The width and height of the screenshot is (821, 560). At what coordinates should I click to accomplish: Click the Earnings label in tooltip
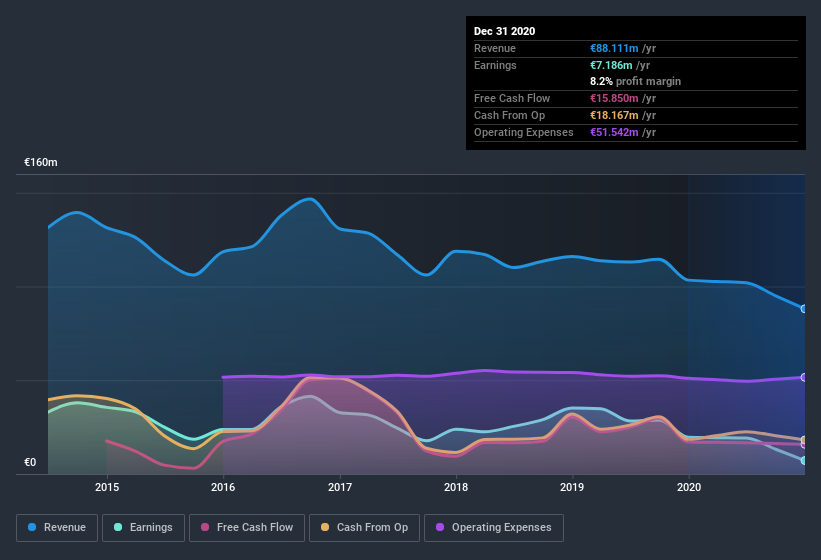495,65
